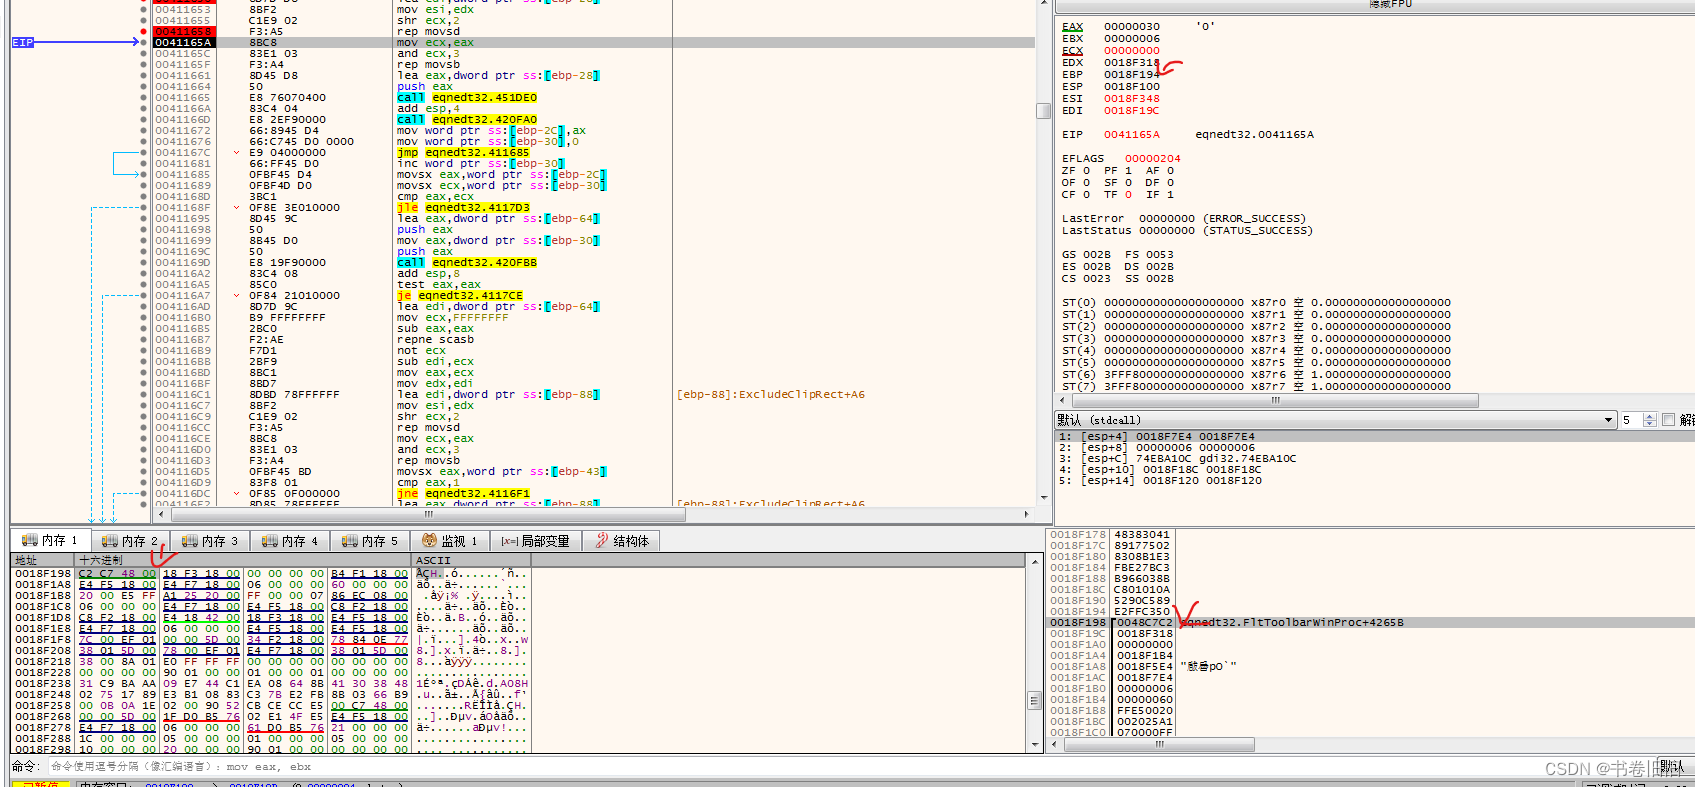1695x787 pixels.
Task: Select the ESP register value 0018F100
Action: 1132,86
